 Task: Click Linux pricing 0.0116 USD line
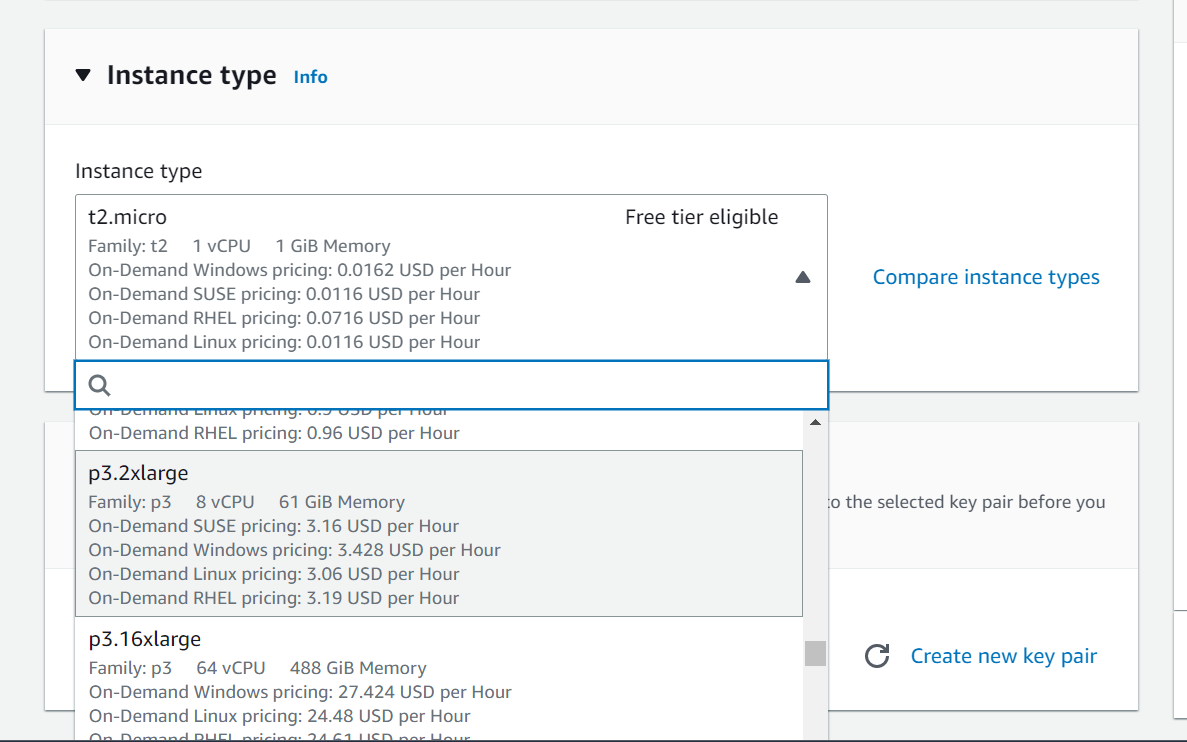click(x=284, y=341)
